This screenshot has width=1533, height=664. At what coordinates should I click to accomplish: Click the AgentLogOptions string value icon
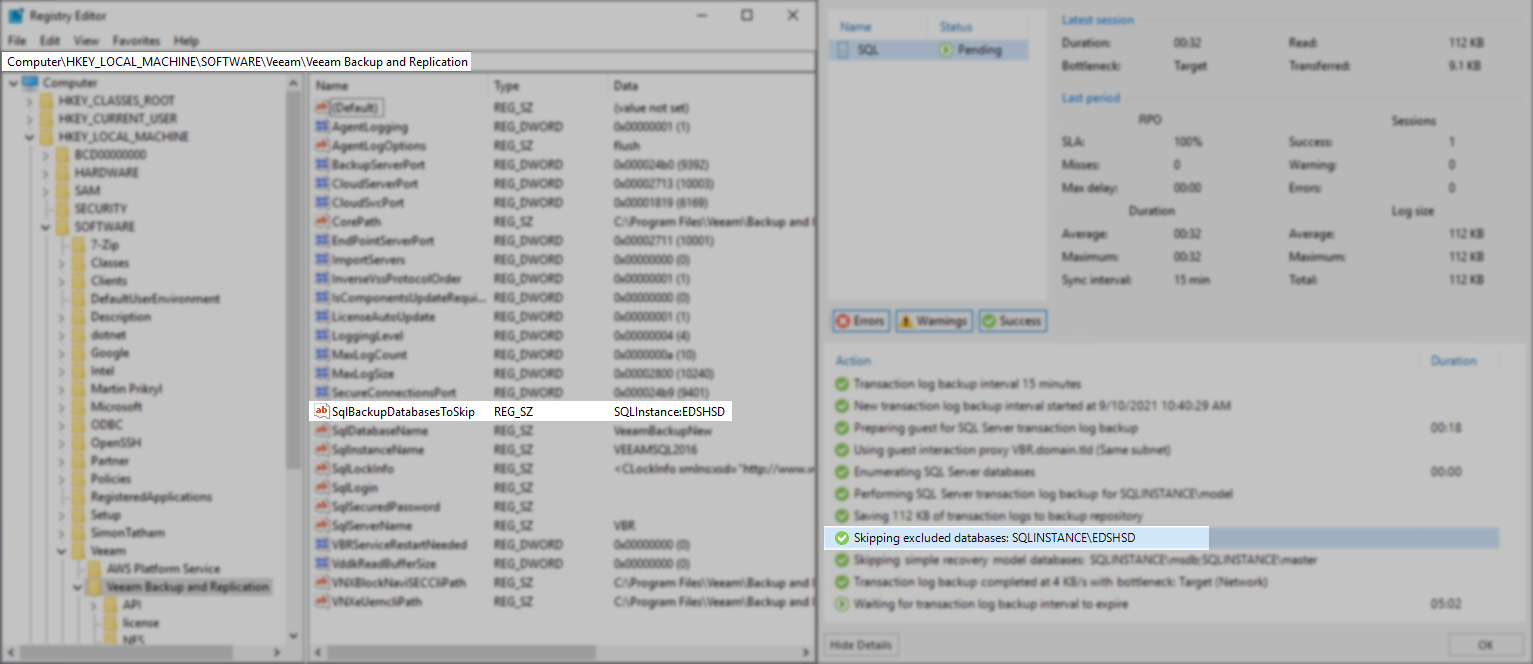(x=322, y=146)
